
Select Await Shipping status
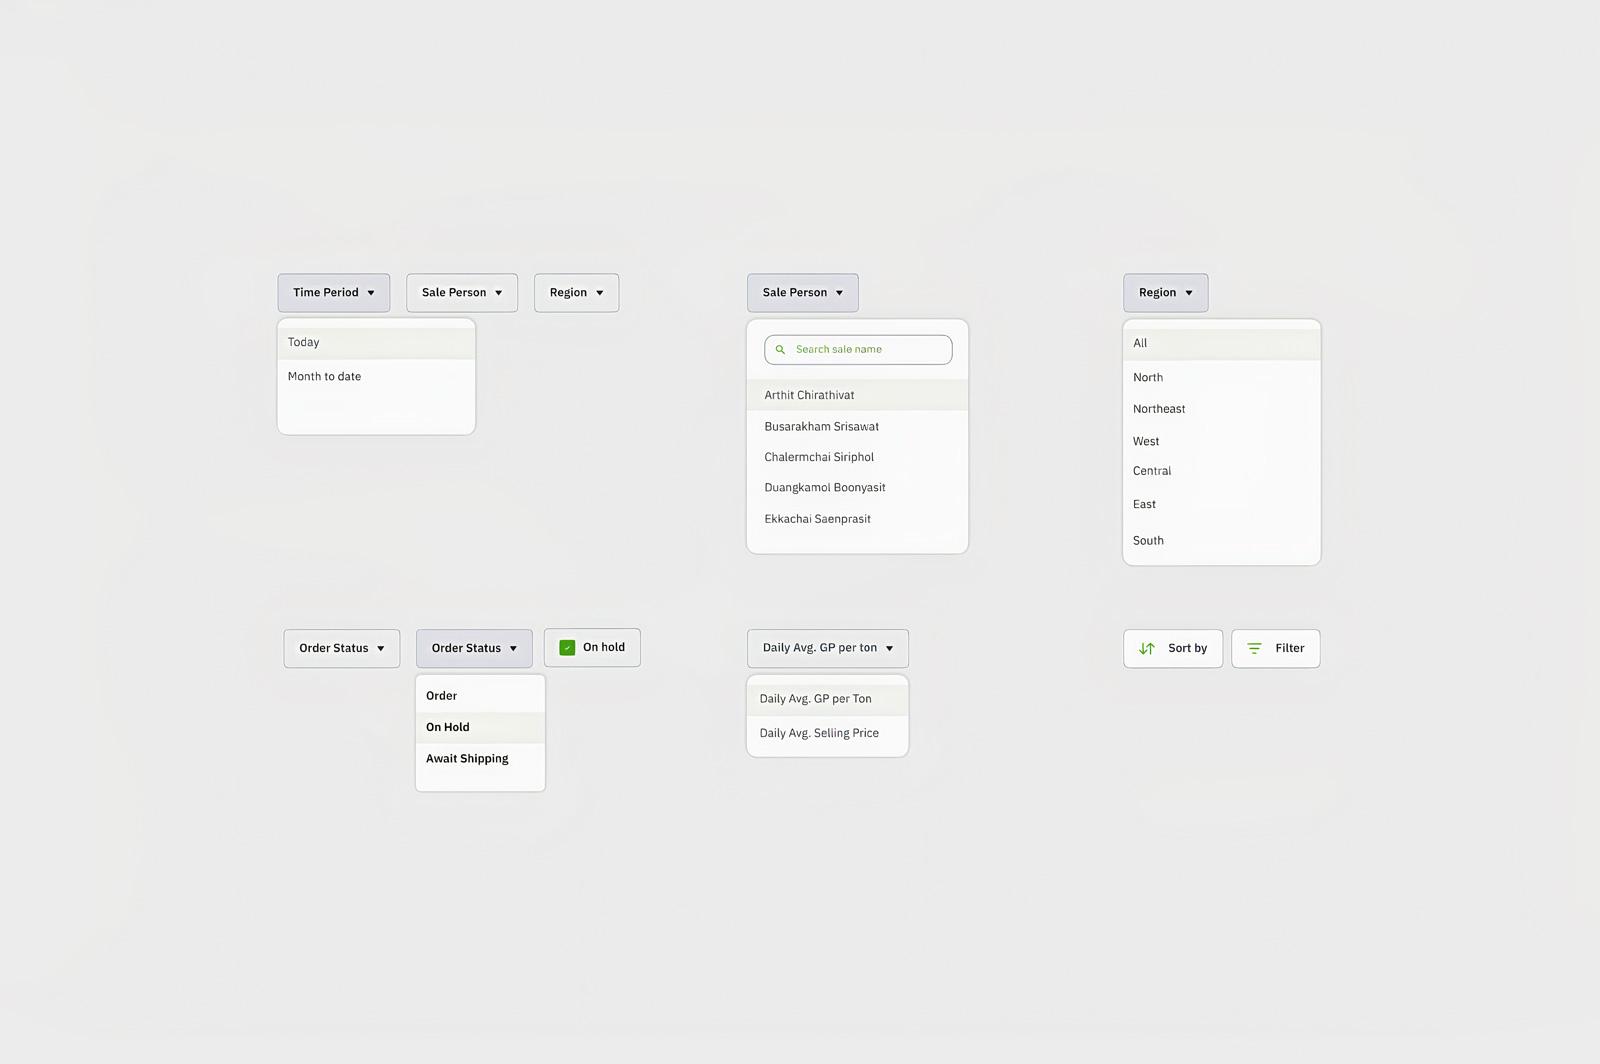click(480, 759)
